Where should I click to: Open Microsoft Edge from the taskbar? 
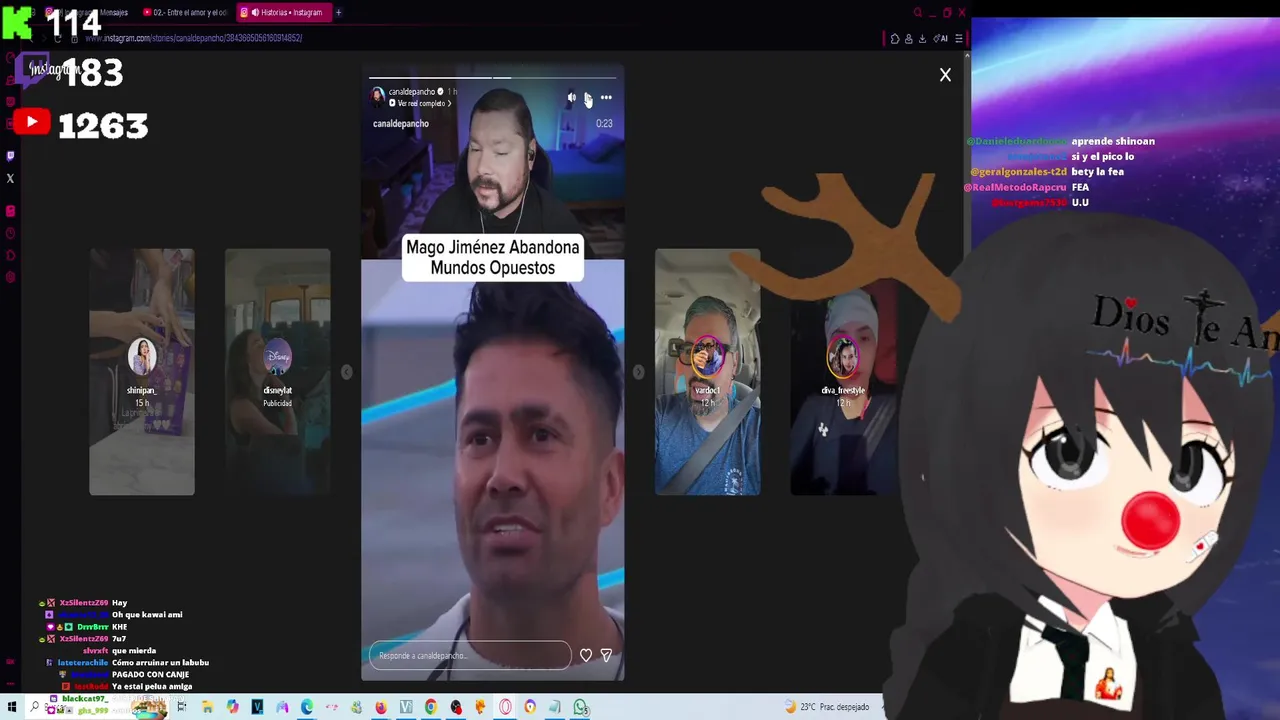[x=306, y=707]
